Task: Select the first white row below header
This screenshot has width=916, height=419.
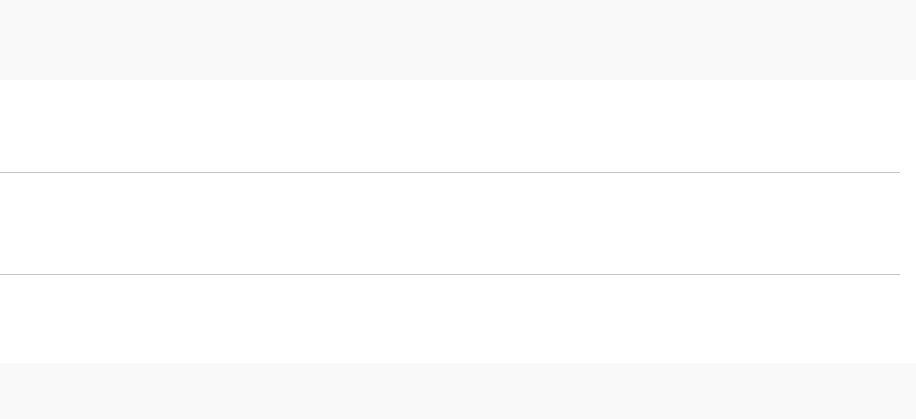Action: click(450, 126)
